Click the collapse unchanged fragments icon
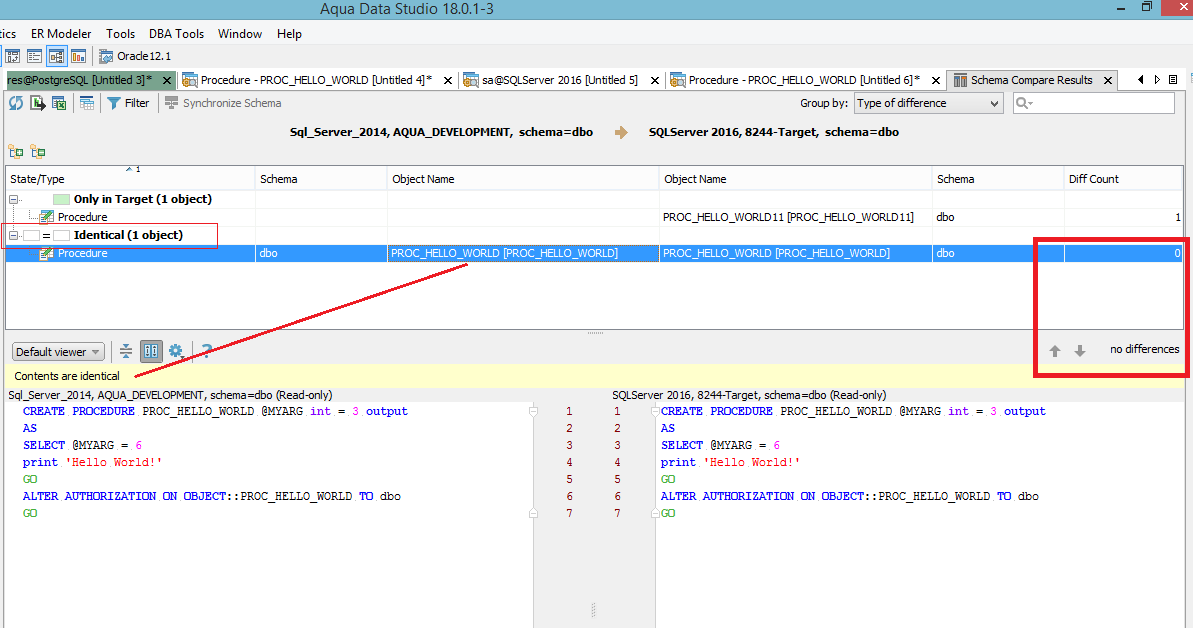 (x=126, y=351)
